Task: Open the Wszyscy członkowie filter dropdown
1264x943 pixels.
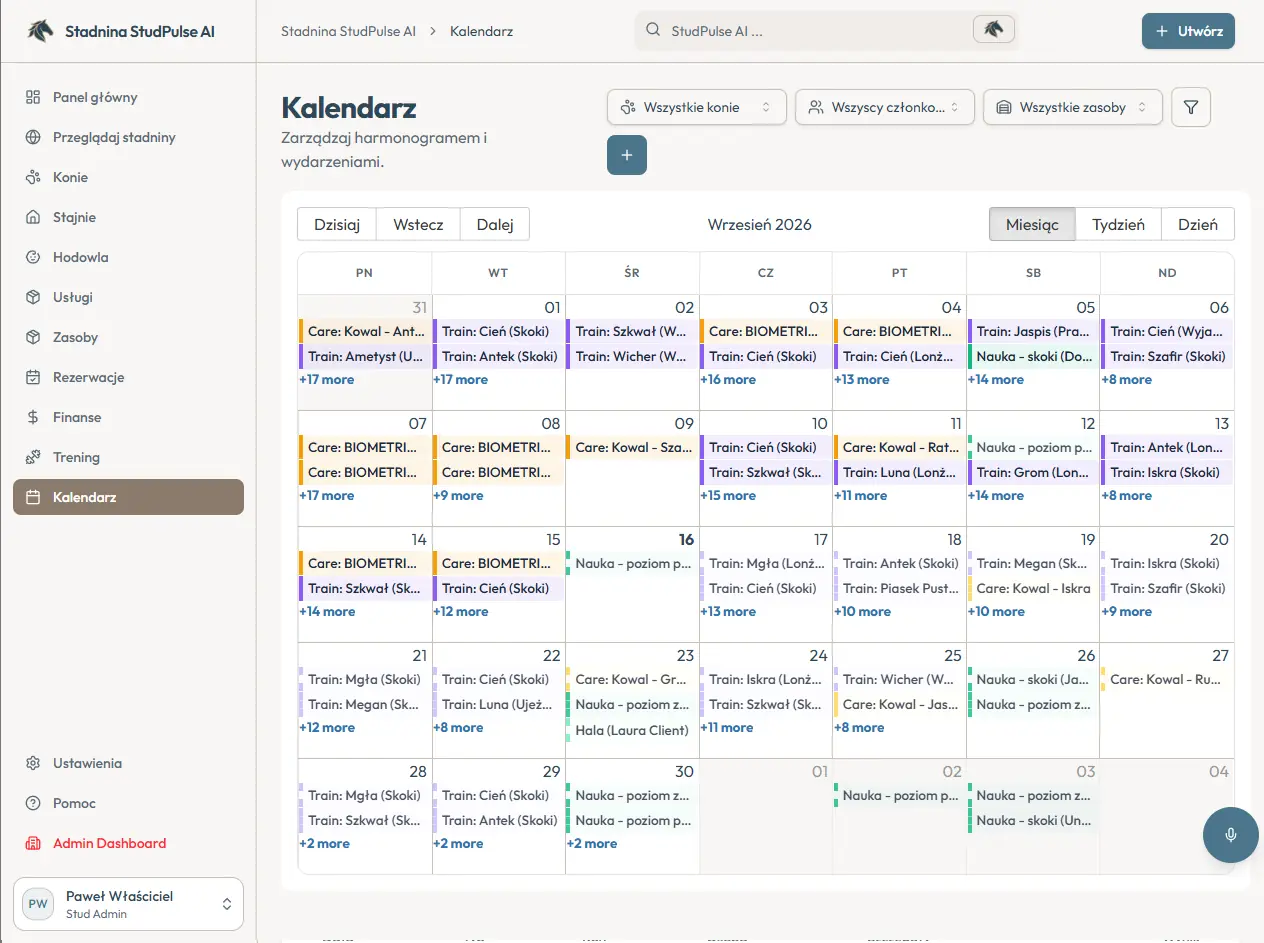Action: click(x=885, y=107)
